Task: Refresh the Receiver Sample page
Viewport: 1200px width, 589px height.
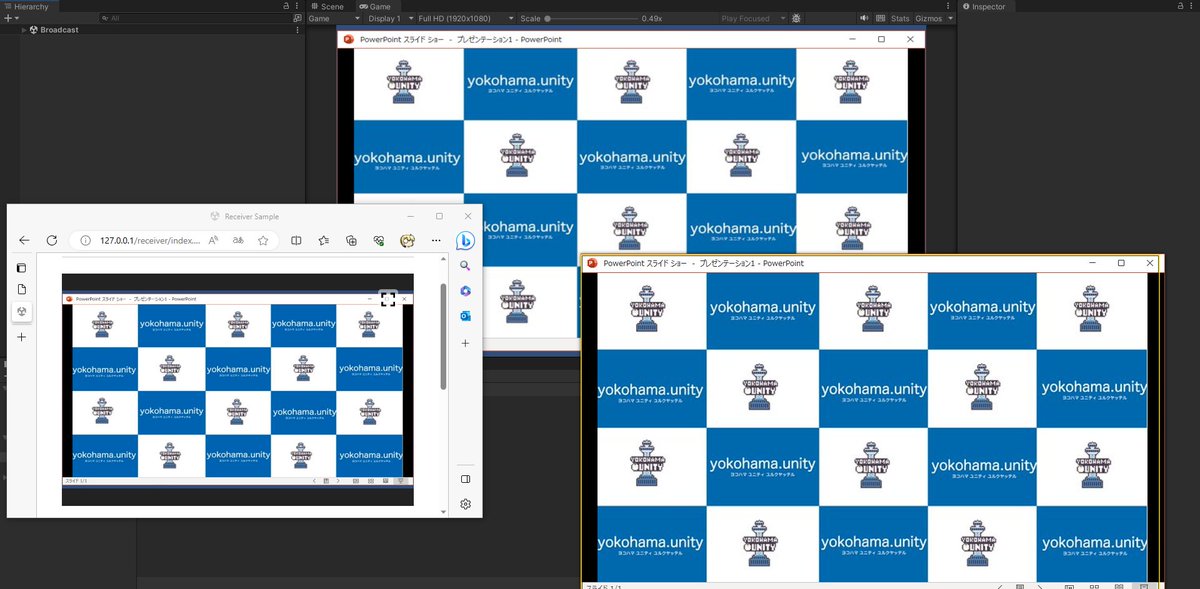Action: (51, 240)
